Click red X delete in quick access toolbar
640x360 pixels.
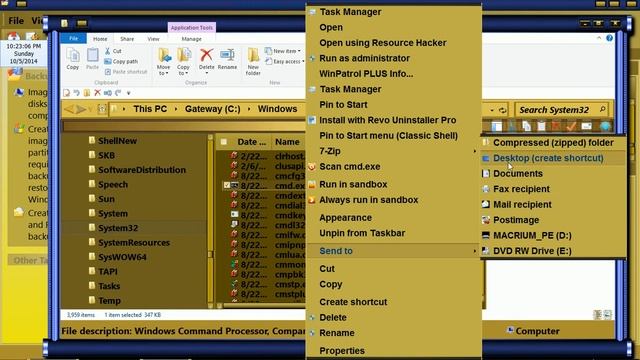point(97,93)
